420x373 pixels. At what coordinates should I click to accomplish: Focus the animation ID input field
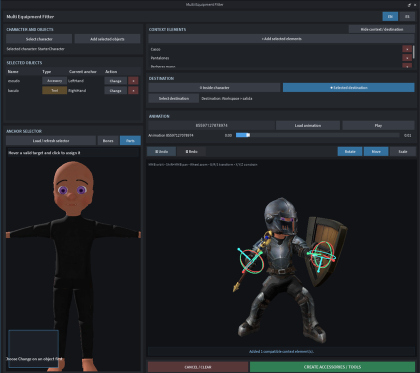pos(211,125)
